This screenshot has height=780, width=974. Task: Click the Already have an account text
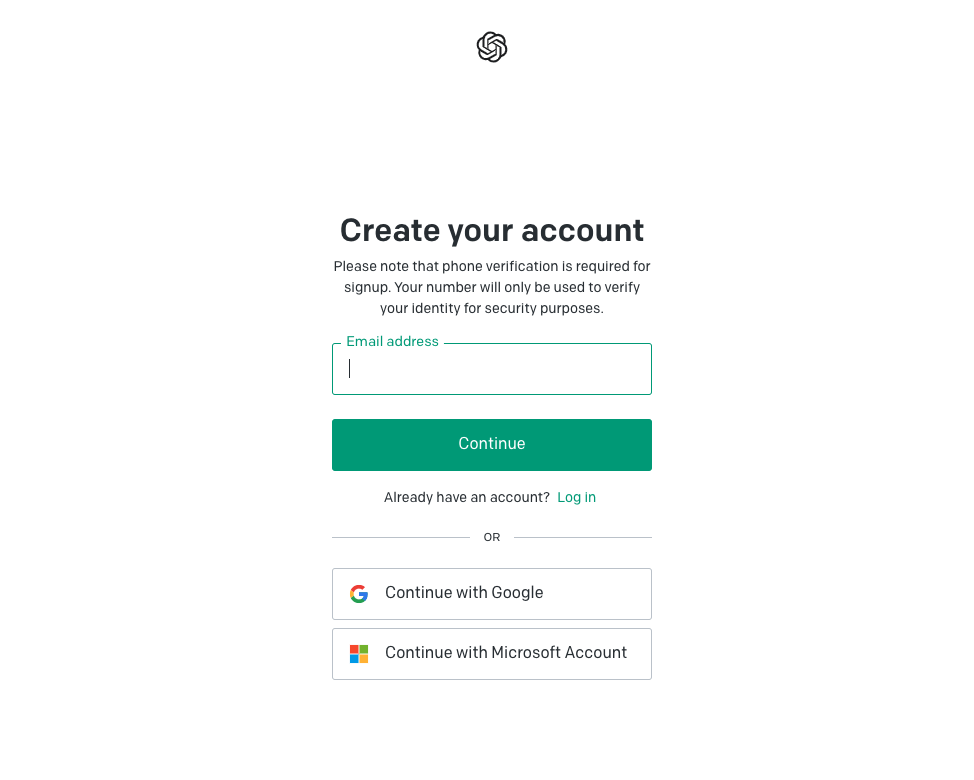tap(467, 497)
